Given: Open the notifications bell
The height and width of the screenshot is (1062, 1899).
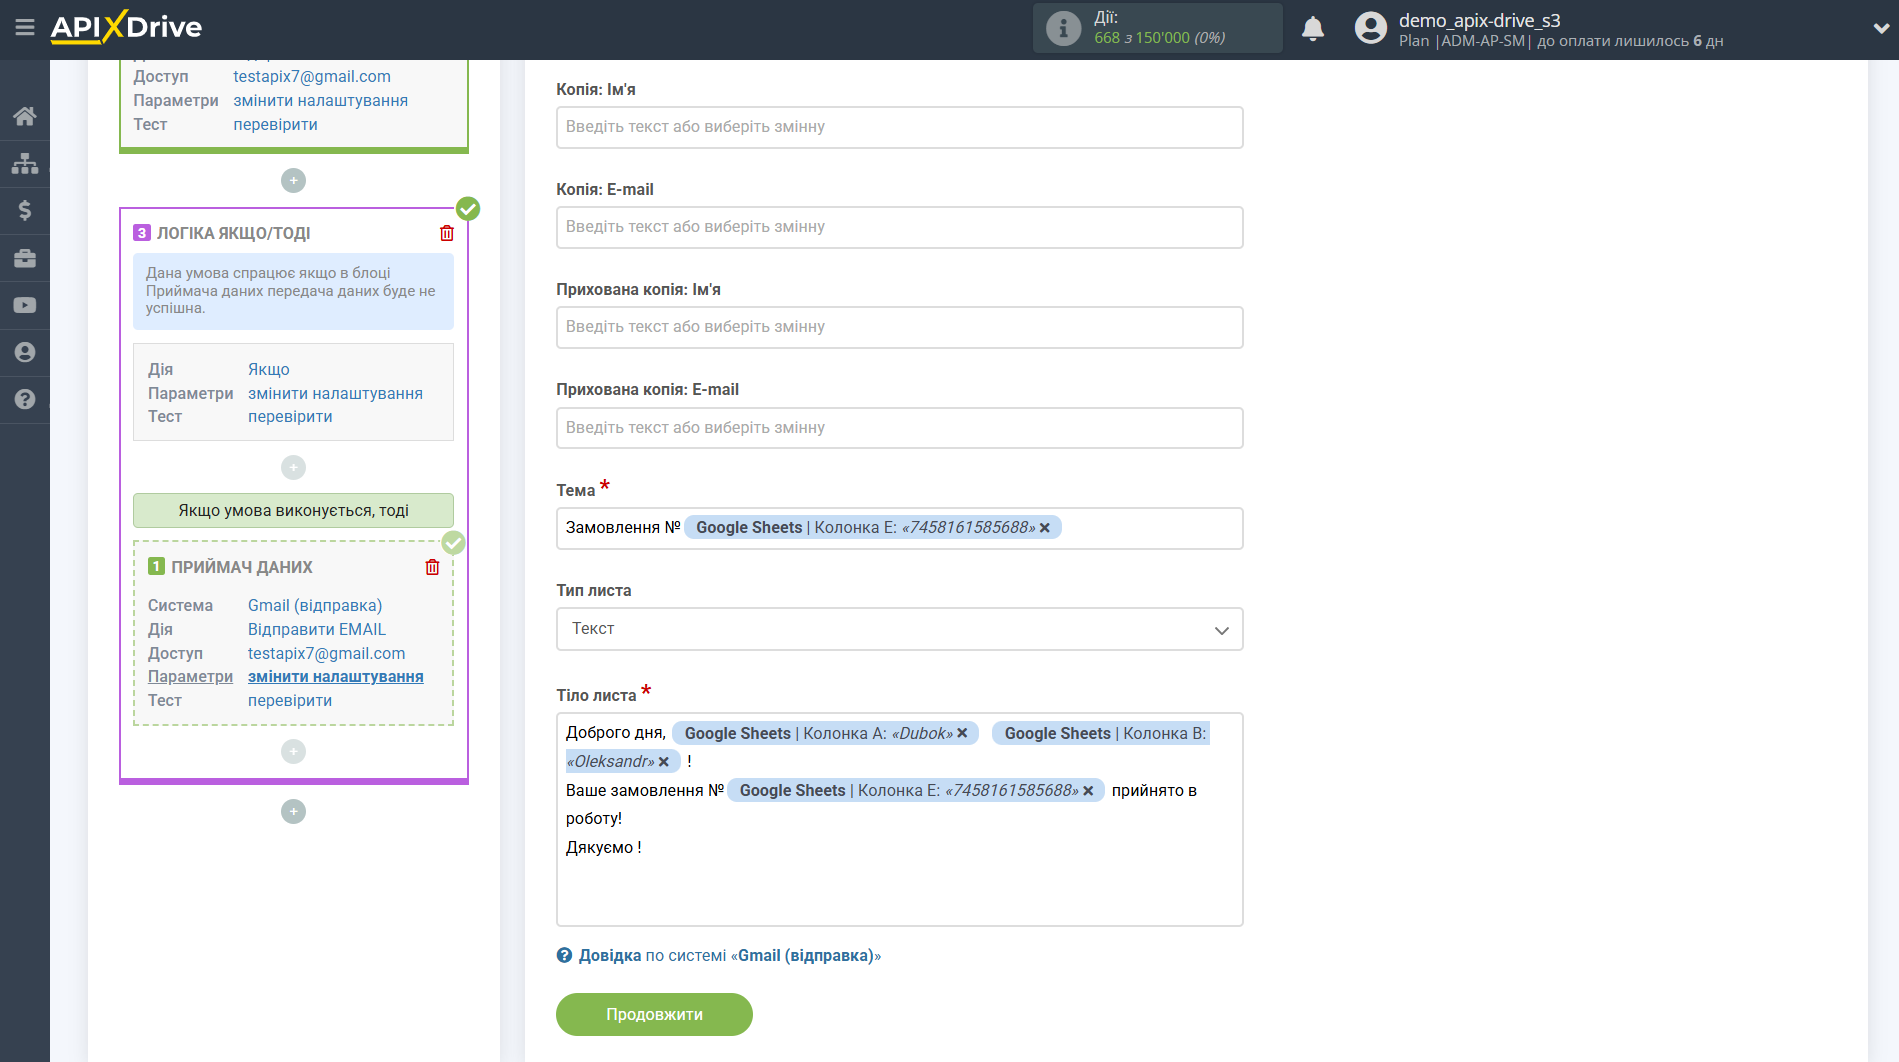Looking at the screenshot, I should (1313, 28).
